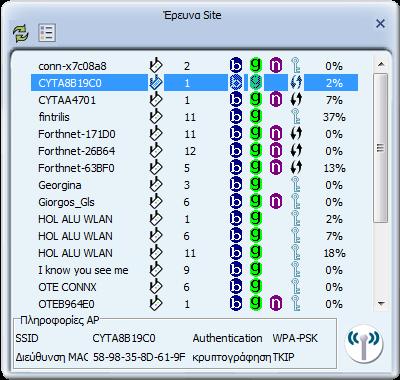Click the 13% signal value for Forthnet-63BF0
This screenshot has width=400, height=380.
(x=334, y=168)
